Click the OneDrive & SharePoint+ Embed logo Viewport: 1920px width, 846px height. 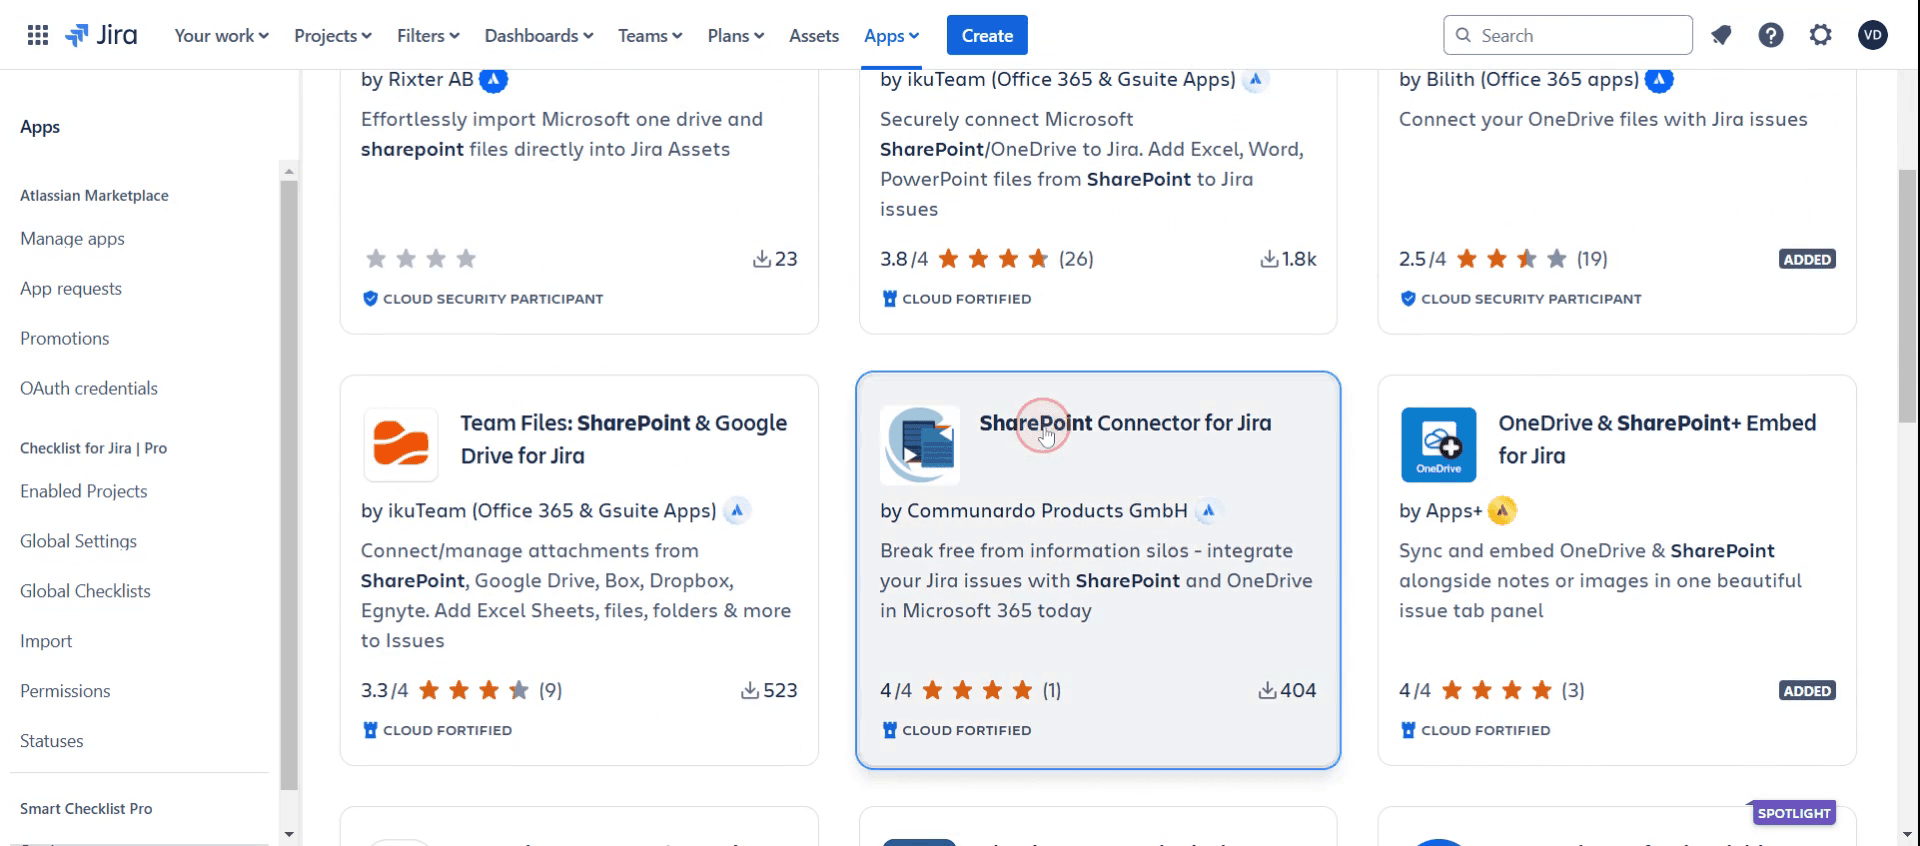pyautogui.click(x=1439, y=445)
